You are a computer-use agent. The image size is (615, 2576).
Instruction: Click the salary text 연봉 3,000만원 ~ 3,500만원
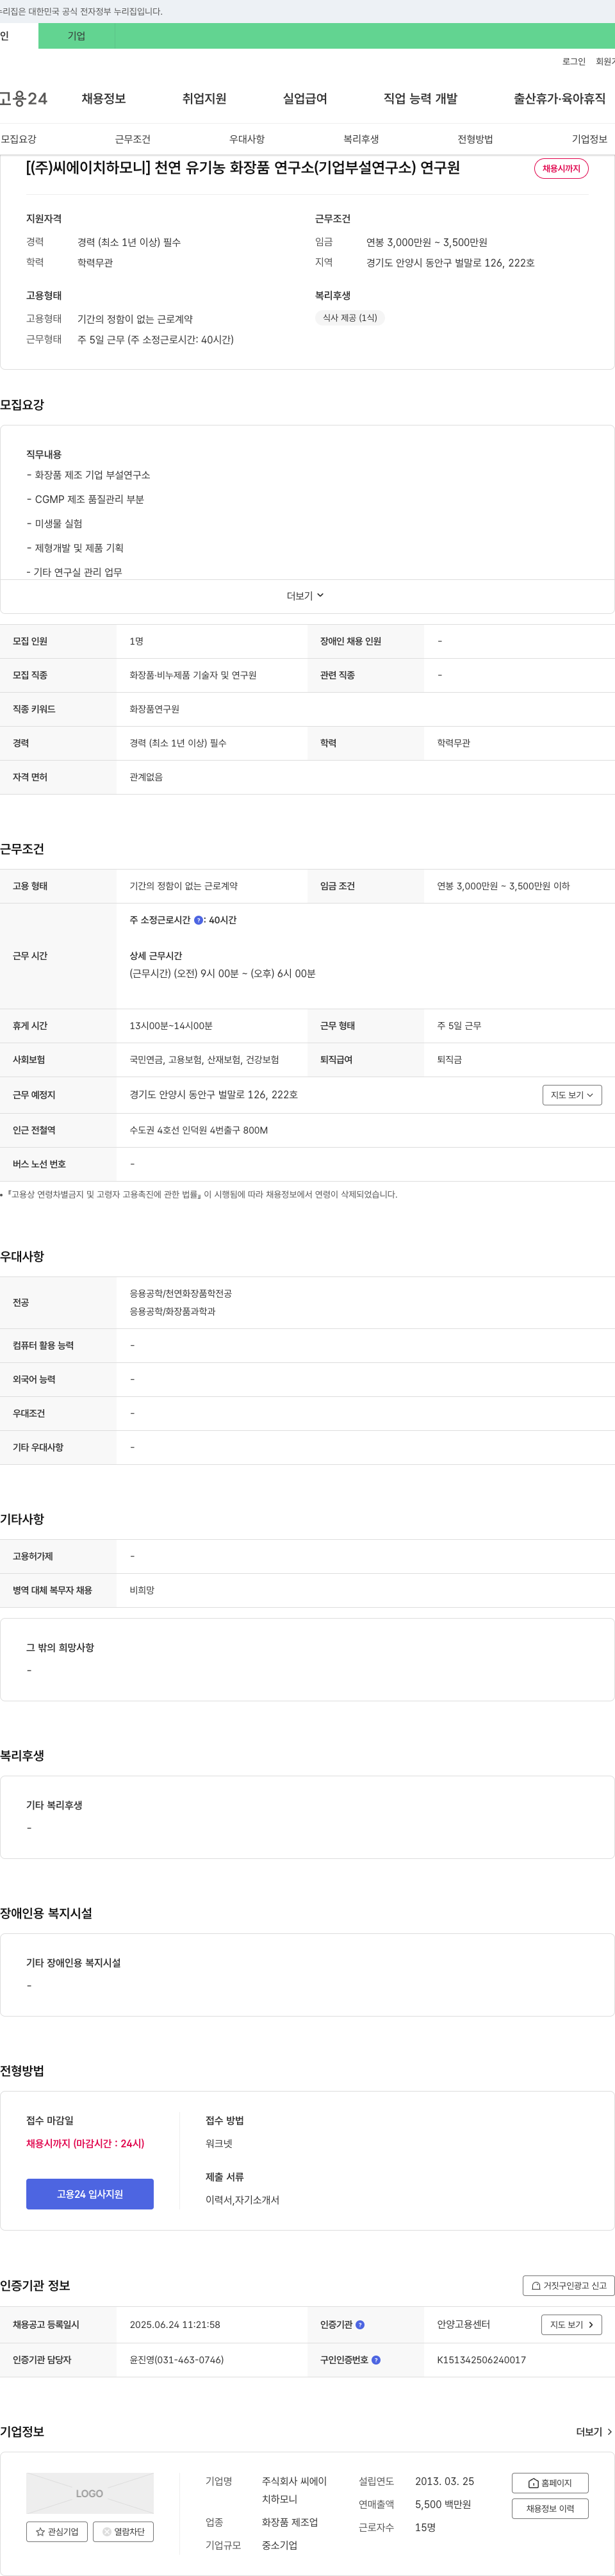pos(427,242)
